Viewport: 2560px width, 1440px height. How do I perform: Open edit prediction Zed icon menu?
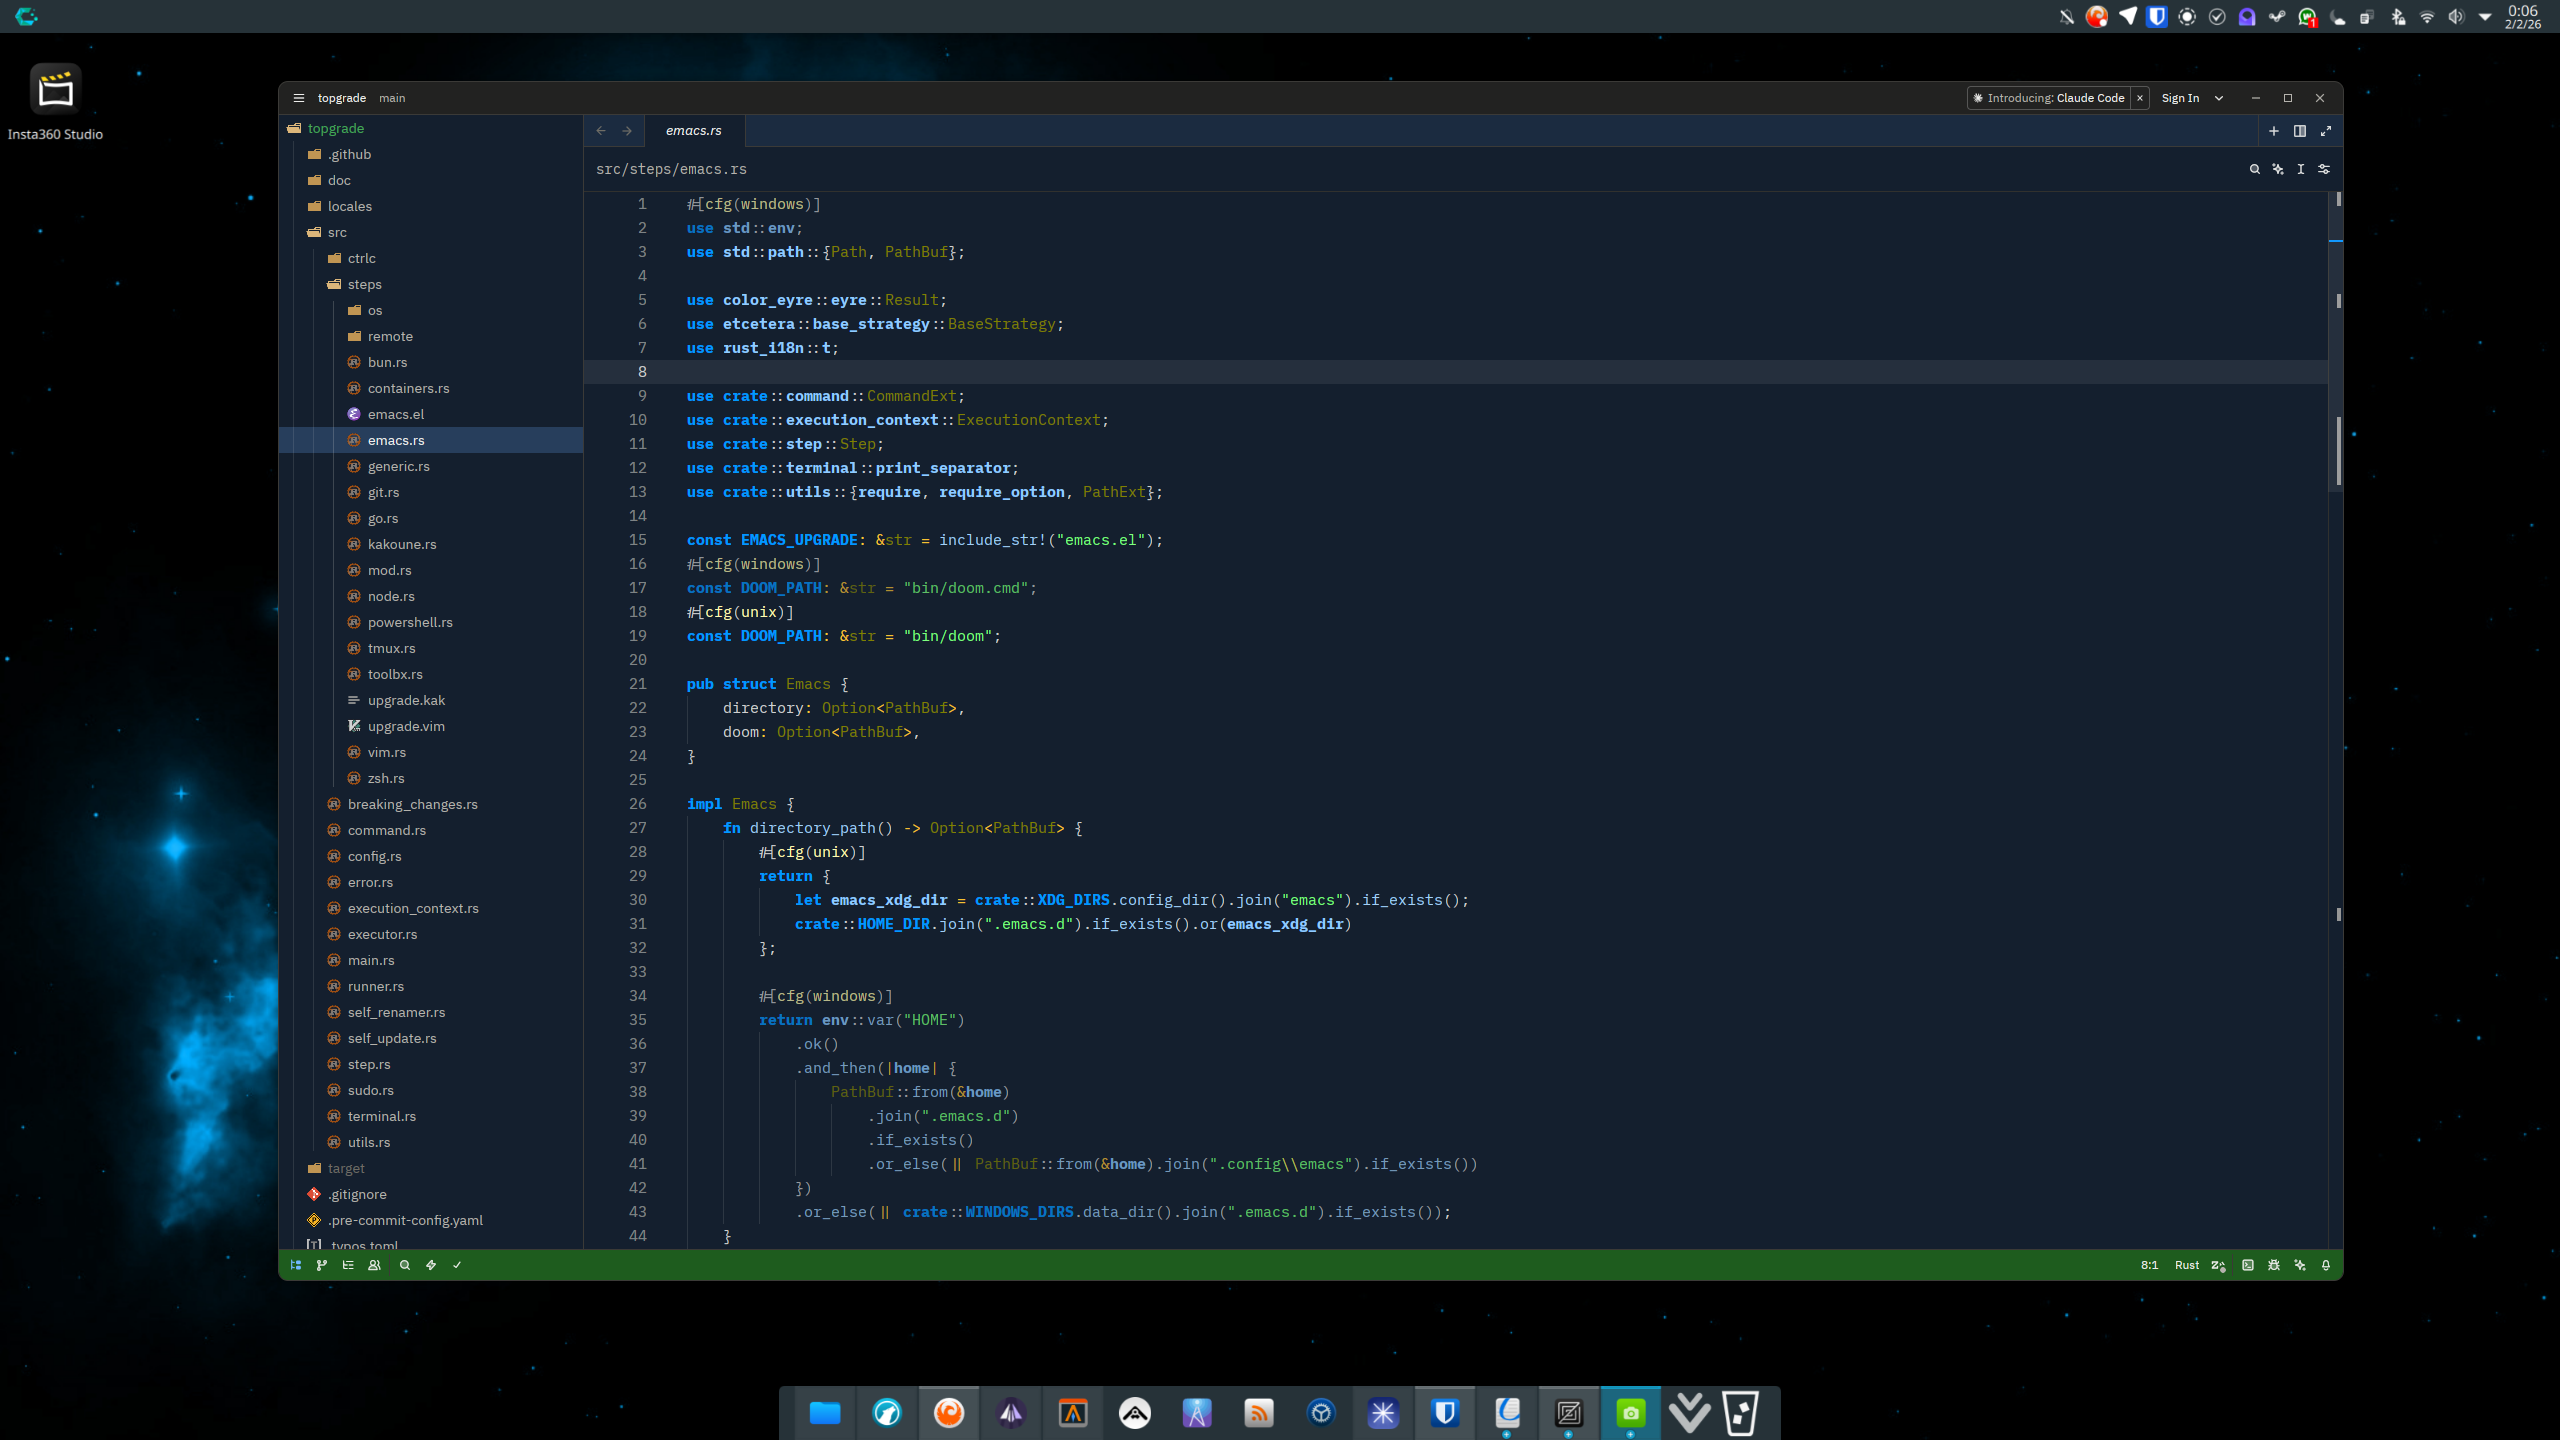tap(2218, 1265)
